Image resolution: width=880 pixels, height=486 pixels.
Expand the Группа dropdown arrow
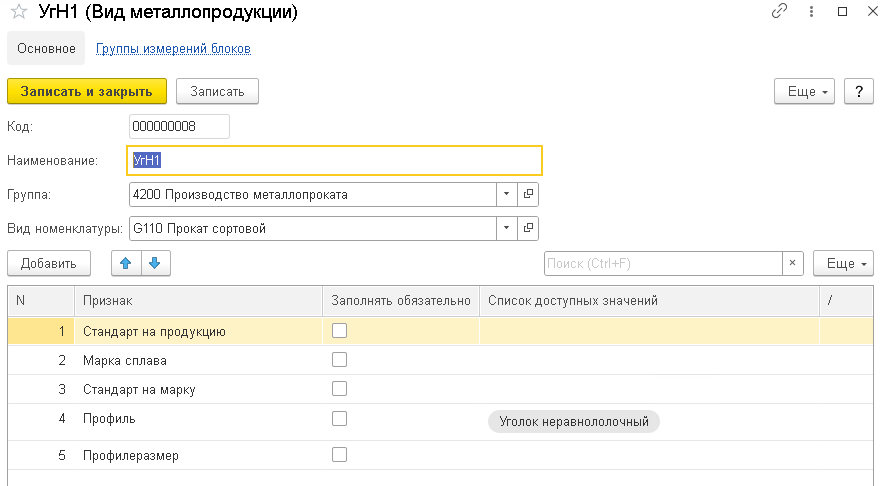click(x=506, y=194)
